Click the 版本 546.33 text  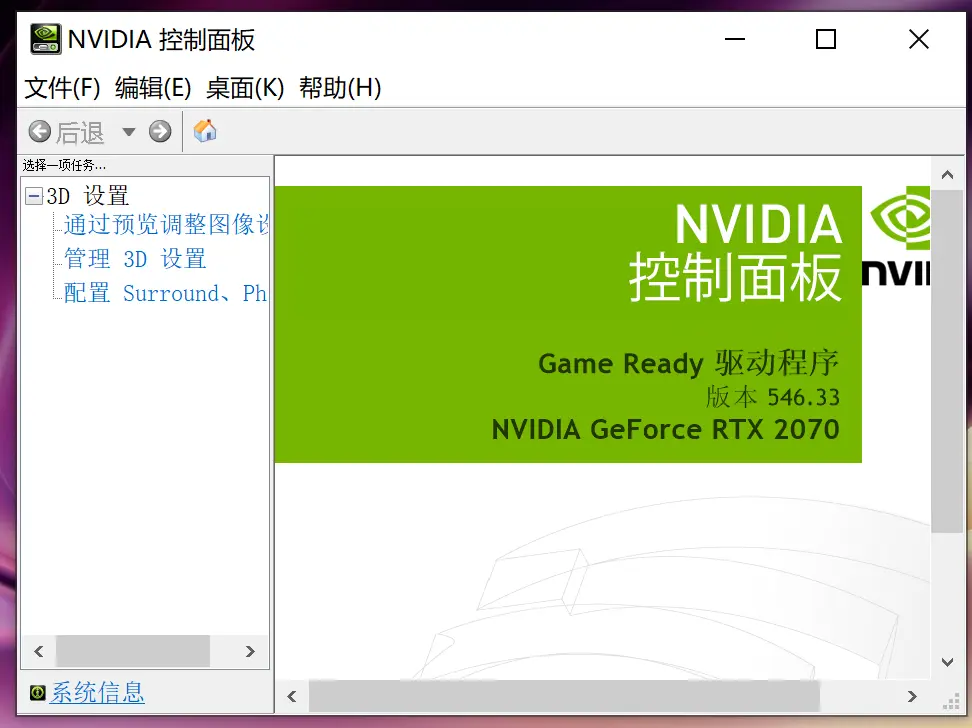pos(772,397)
